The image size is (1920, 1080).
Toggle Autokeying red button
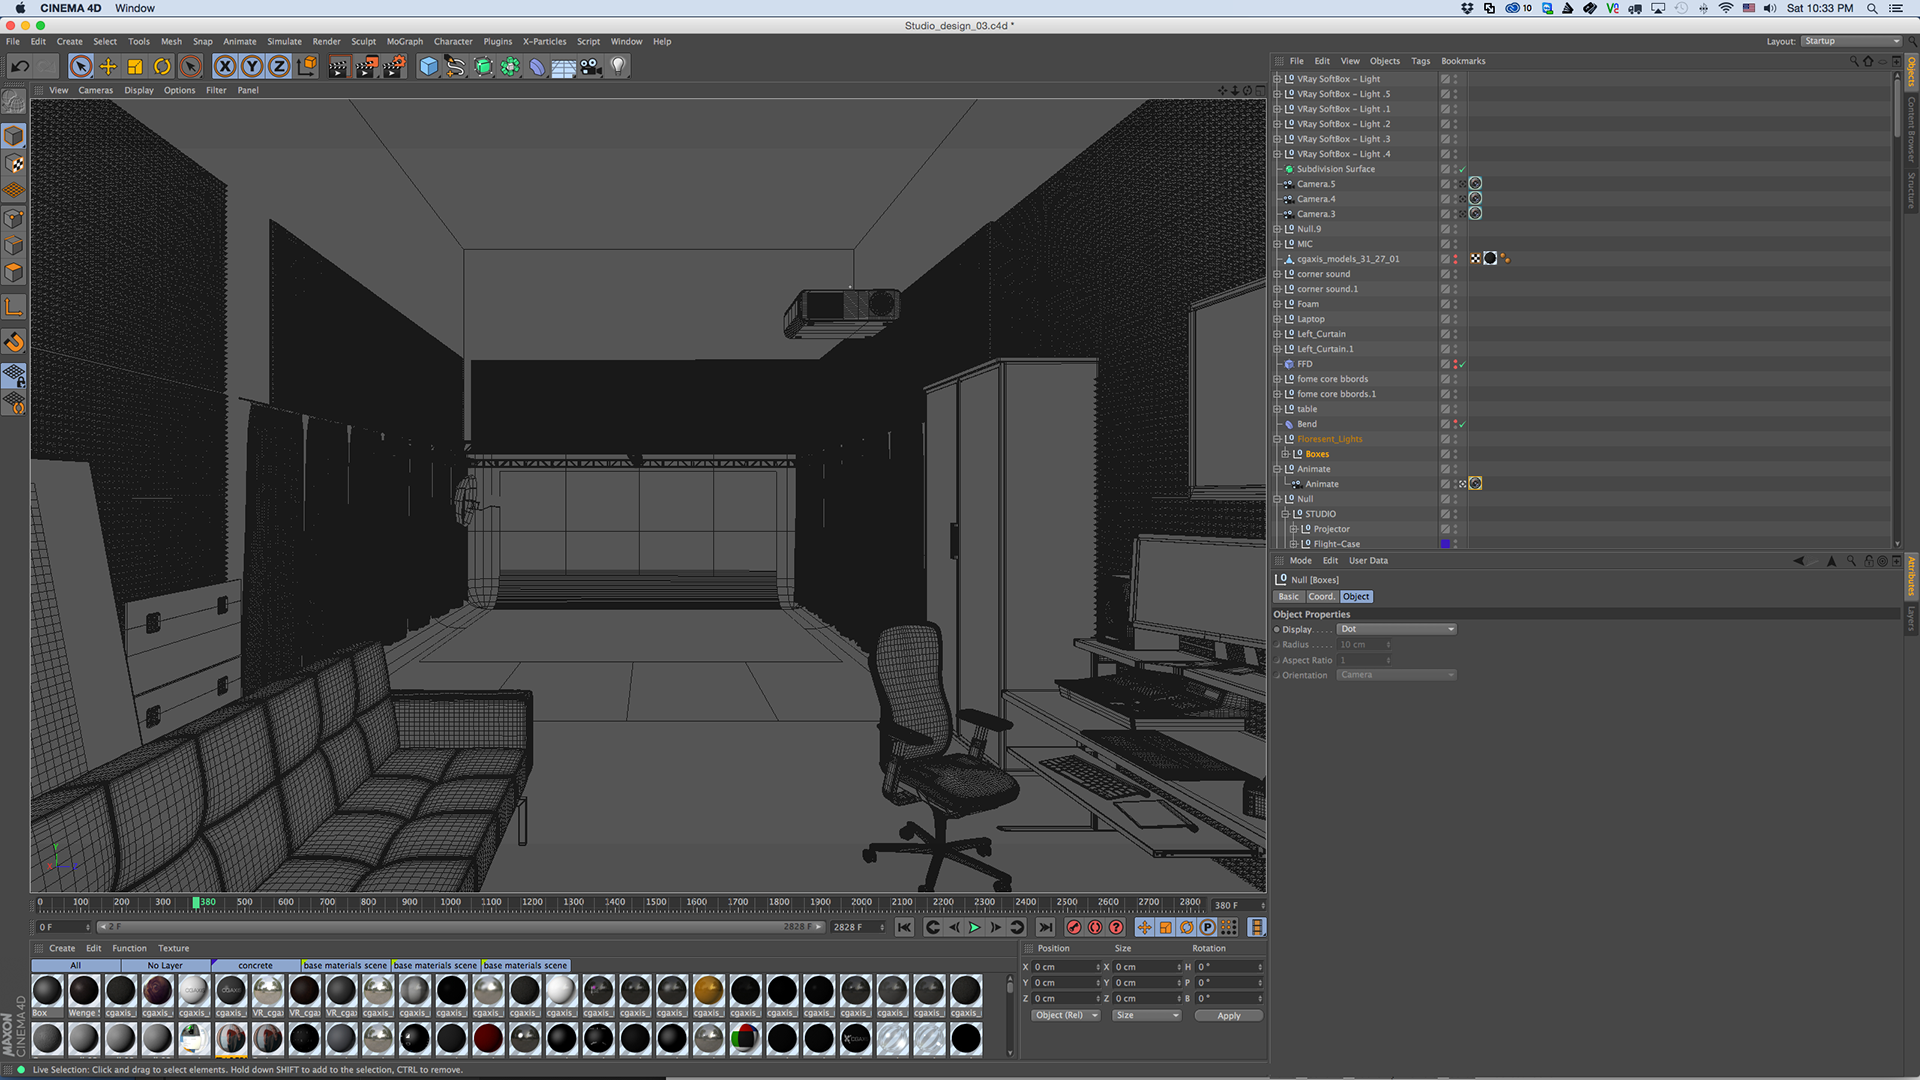tap(1095, 927)
